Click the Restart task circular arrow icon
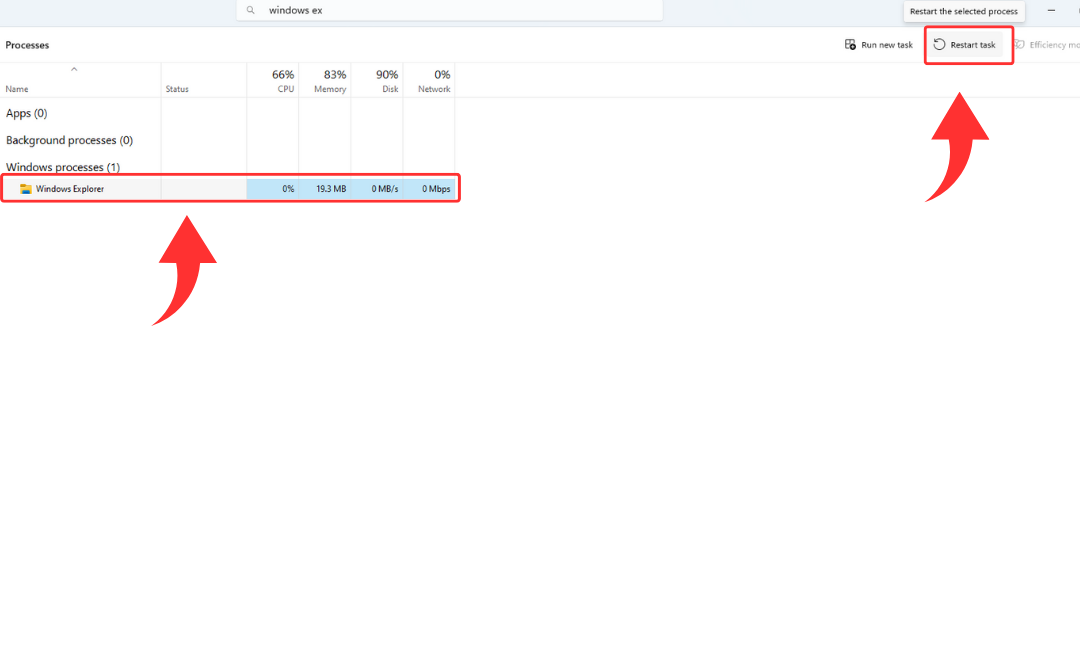This screenshot has width=1080, height=650. click(939, 45)
